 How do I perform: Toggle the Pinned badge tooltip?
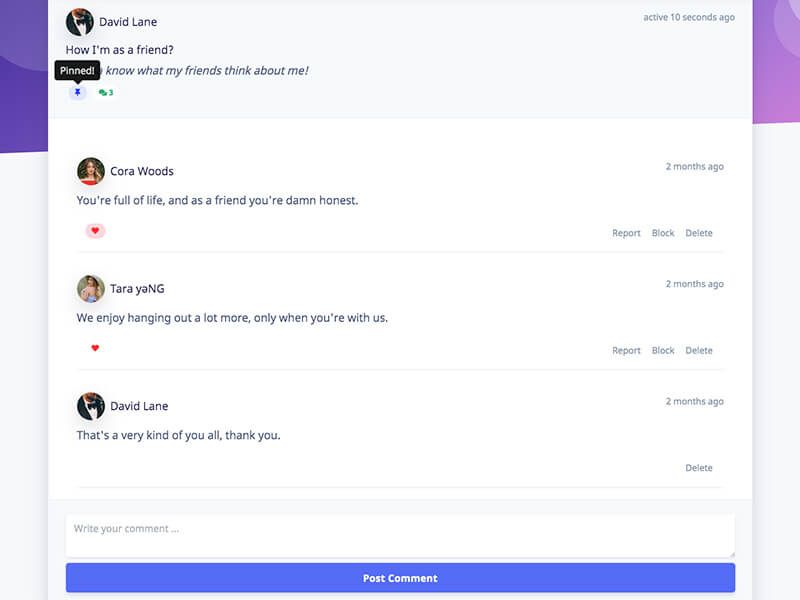tap(78, 70)
